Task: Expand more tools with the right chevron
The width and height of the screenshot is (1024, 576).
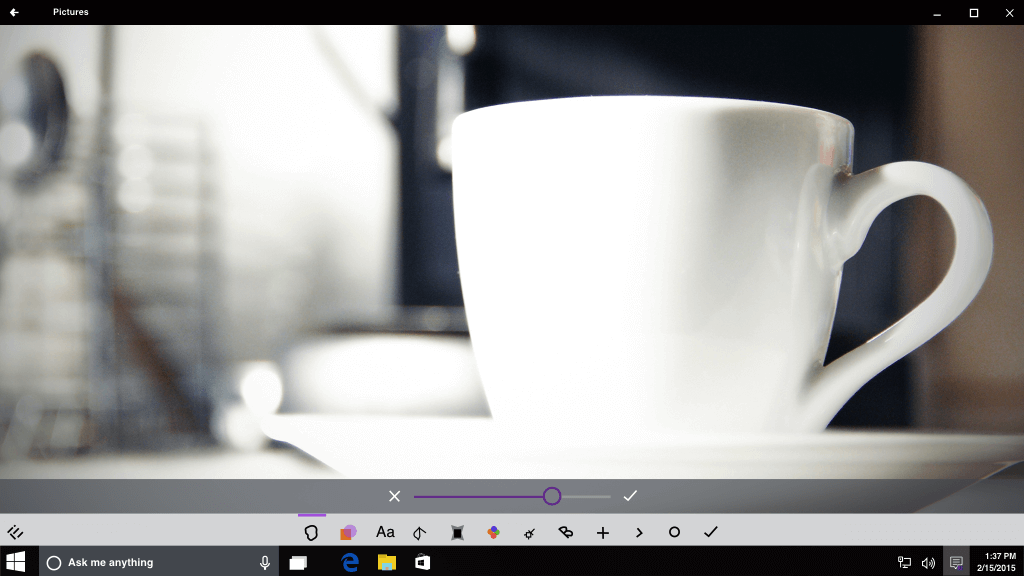Action: [639, 533]
